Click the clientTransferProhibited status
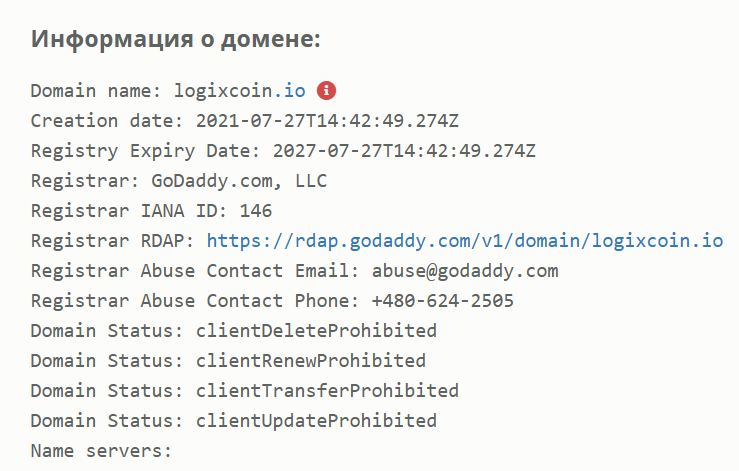Screen dimensions: 739x471 click(x=327, y=391)
